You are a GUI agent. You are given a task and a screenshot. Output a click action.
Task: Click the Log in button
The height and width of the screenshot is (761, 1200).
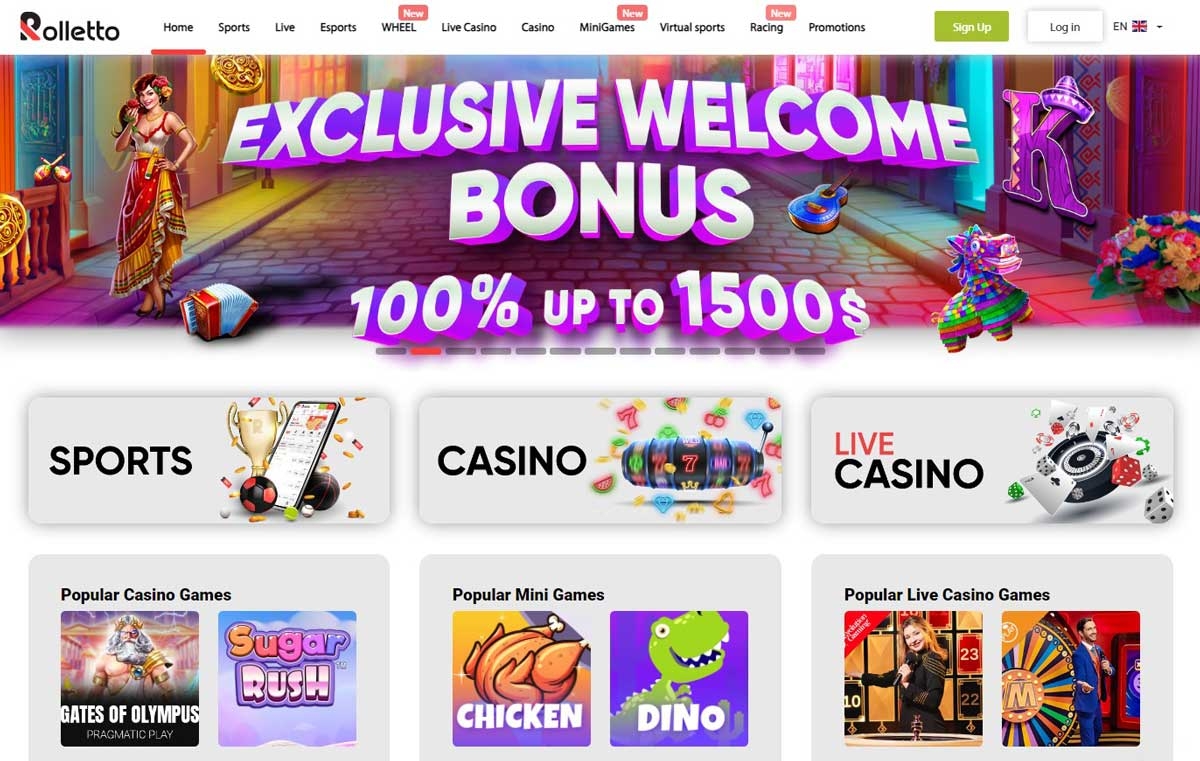tap(1065, 27)
